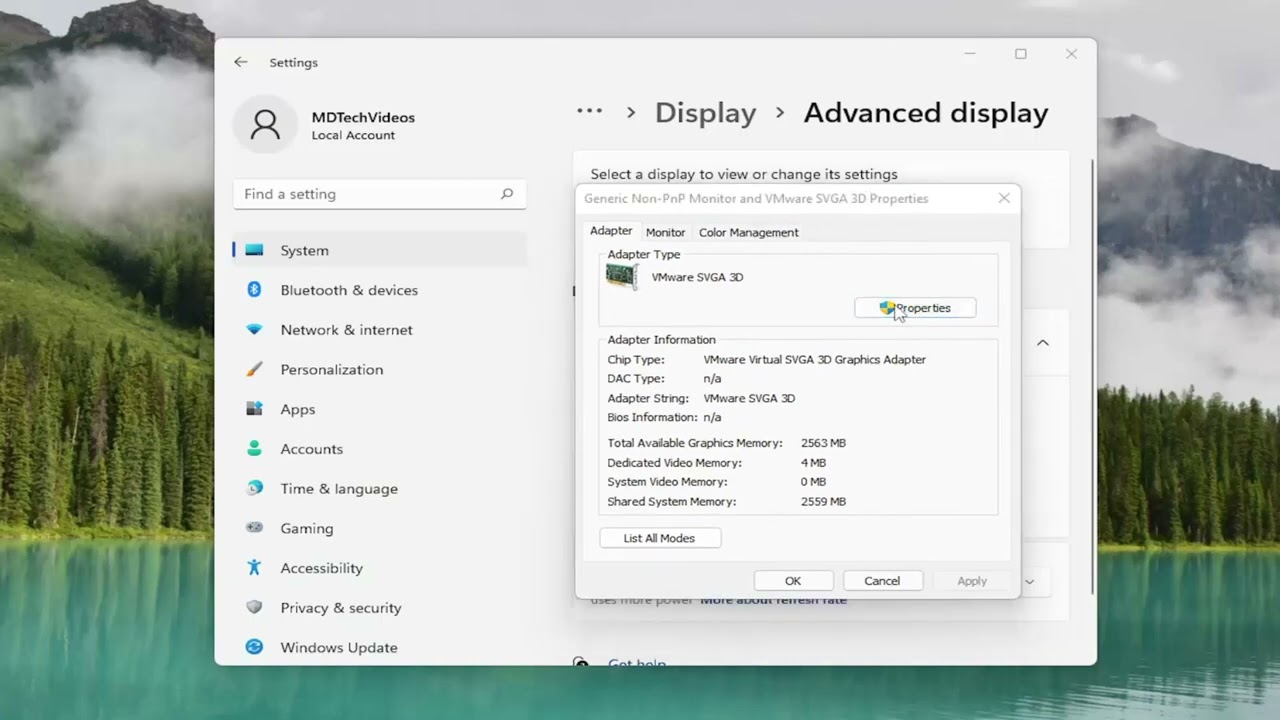Click the Apps icon in sidebar

254,409
